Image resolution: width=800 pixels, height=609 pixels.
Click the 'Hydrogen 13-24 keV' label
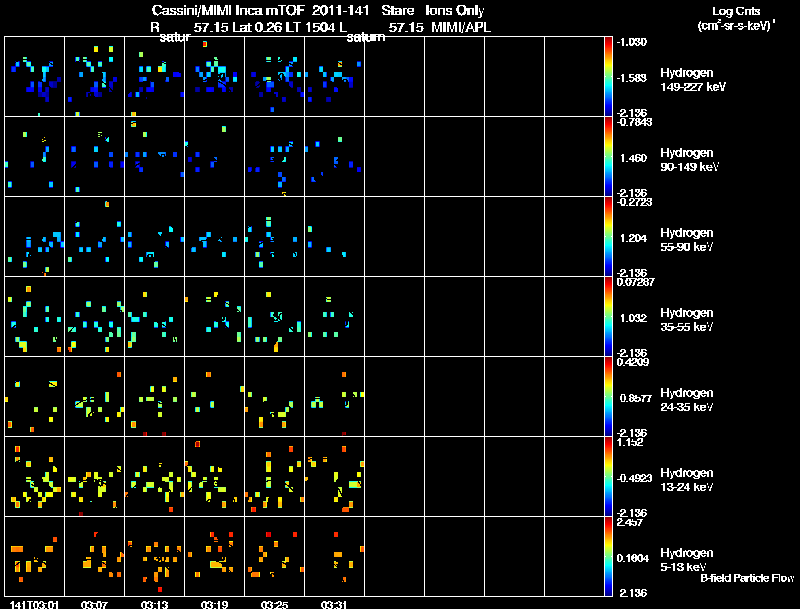click(x=687, y=480)
